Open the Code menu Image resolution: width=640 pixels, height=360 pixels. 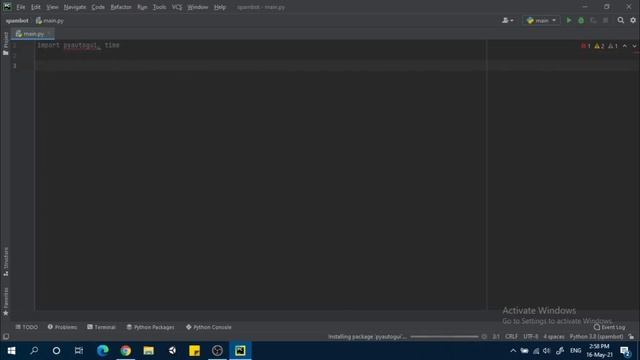pos(98,7)
